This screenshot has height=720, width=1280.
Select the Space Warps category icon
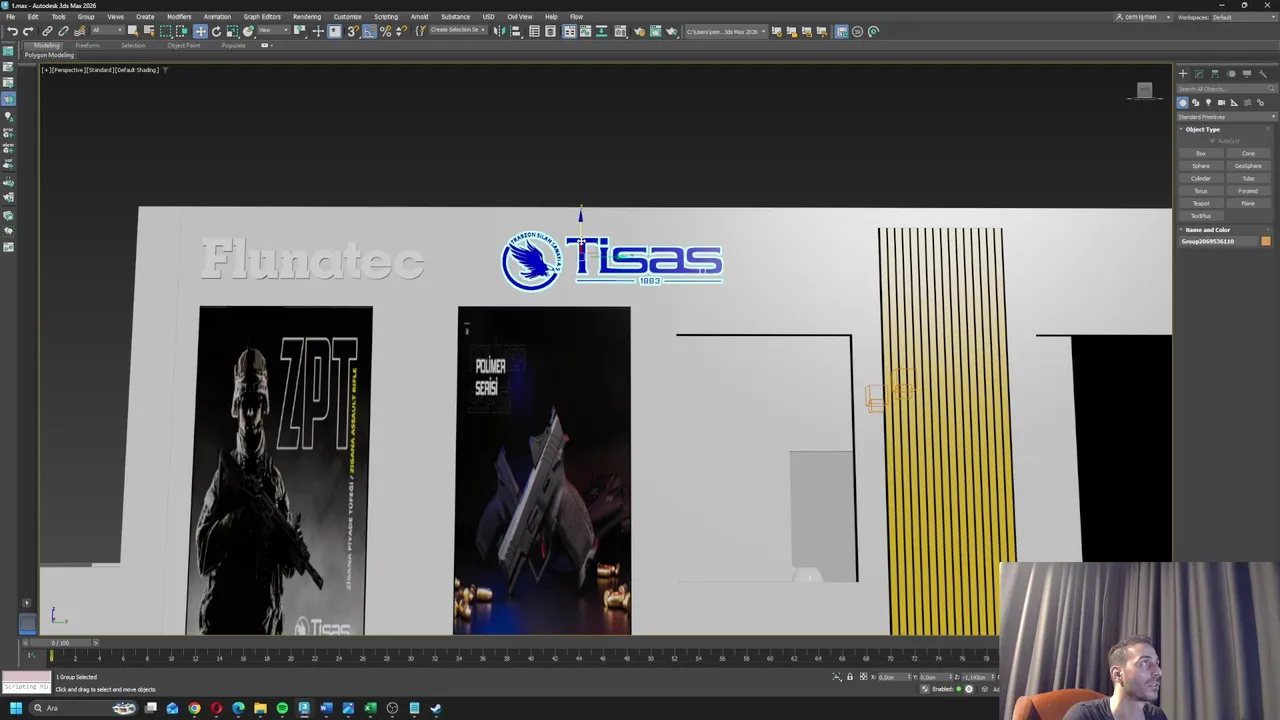(x=1247, y=102)
